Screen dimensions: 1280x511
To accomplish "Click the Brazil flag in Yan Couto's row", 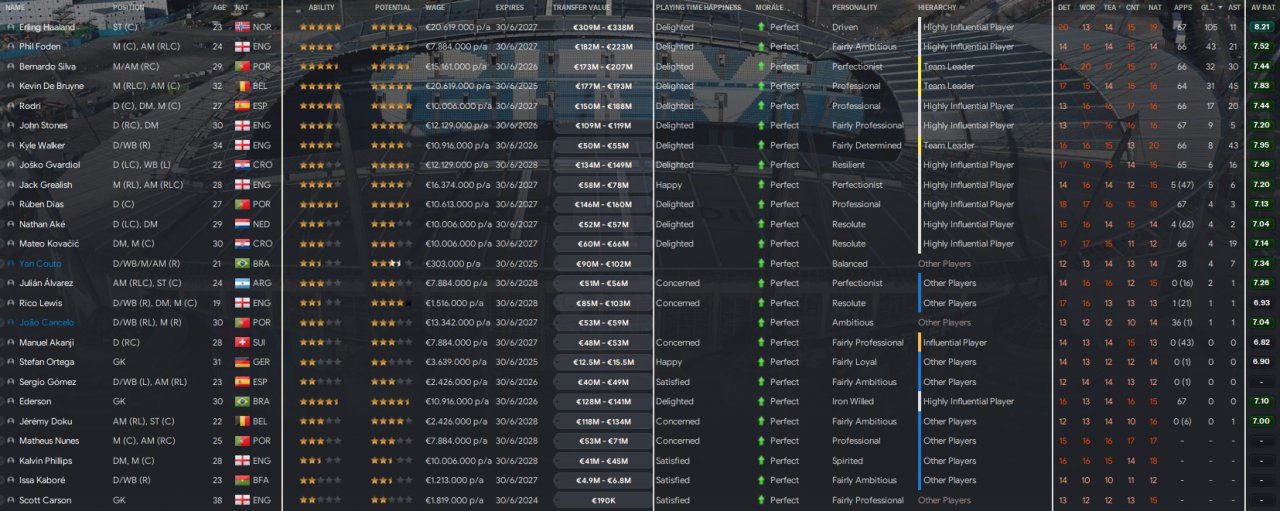I will click(x=242, y=264).
